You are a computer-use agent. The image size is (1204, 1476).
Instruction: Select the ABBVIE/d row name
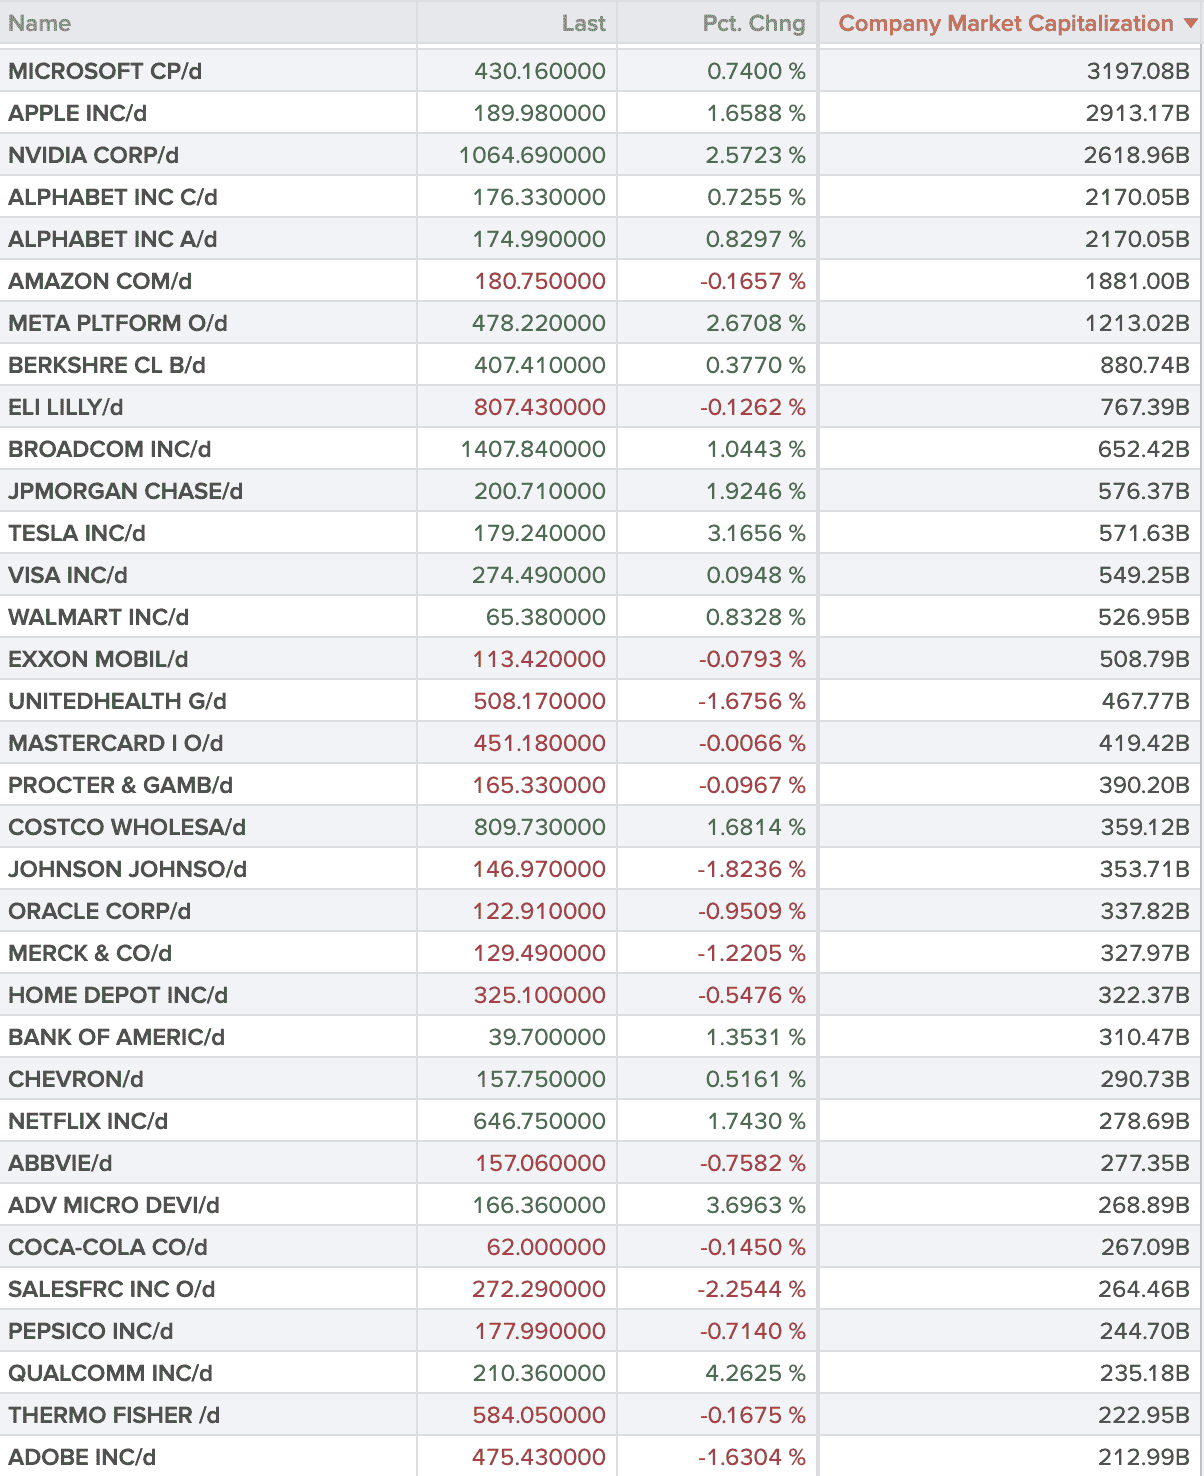(x=60, y=1163)
